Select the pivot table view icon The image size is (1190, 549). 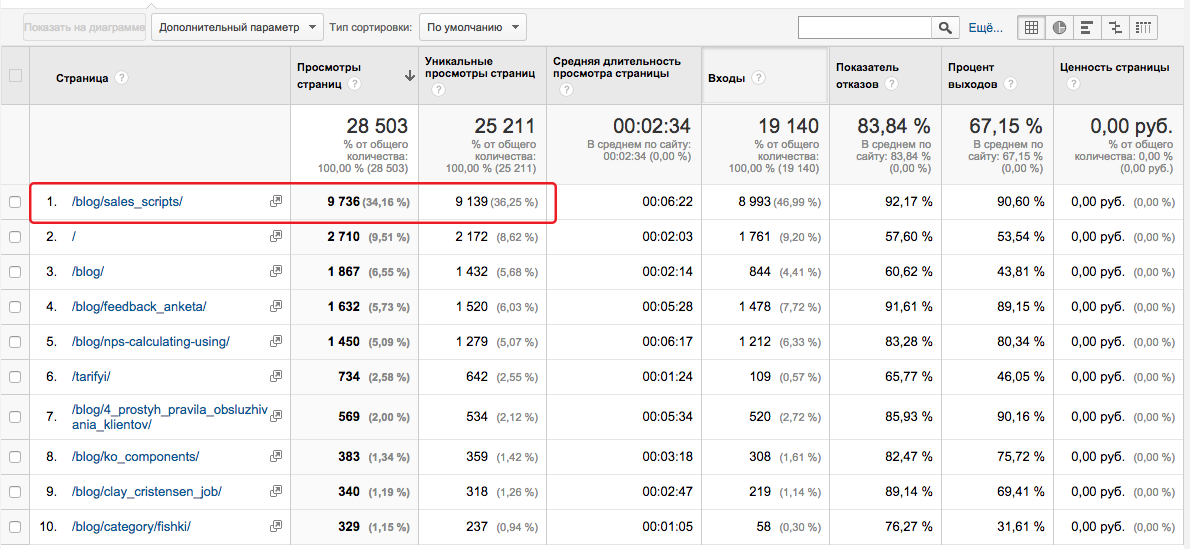point(1144,27)
